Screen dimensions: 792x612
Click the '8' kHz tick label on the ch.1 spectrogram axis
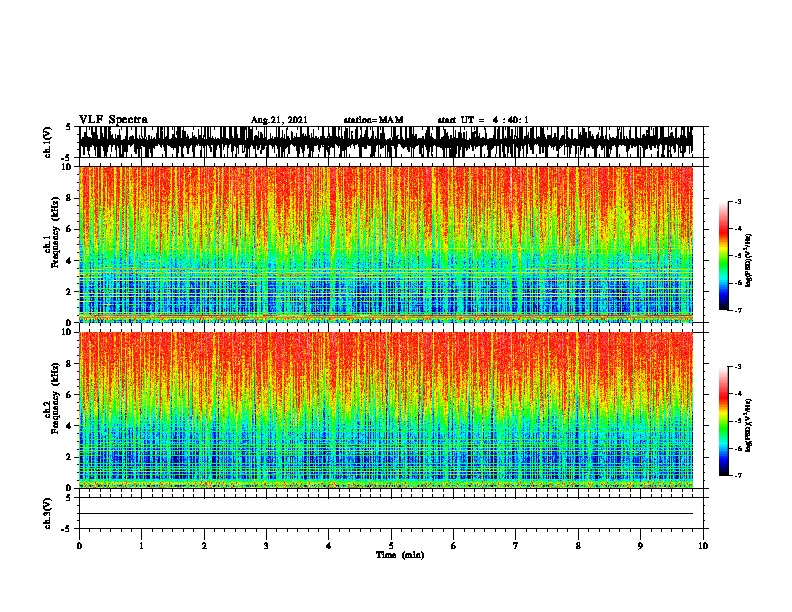tap(69, 198)
